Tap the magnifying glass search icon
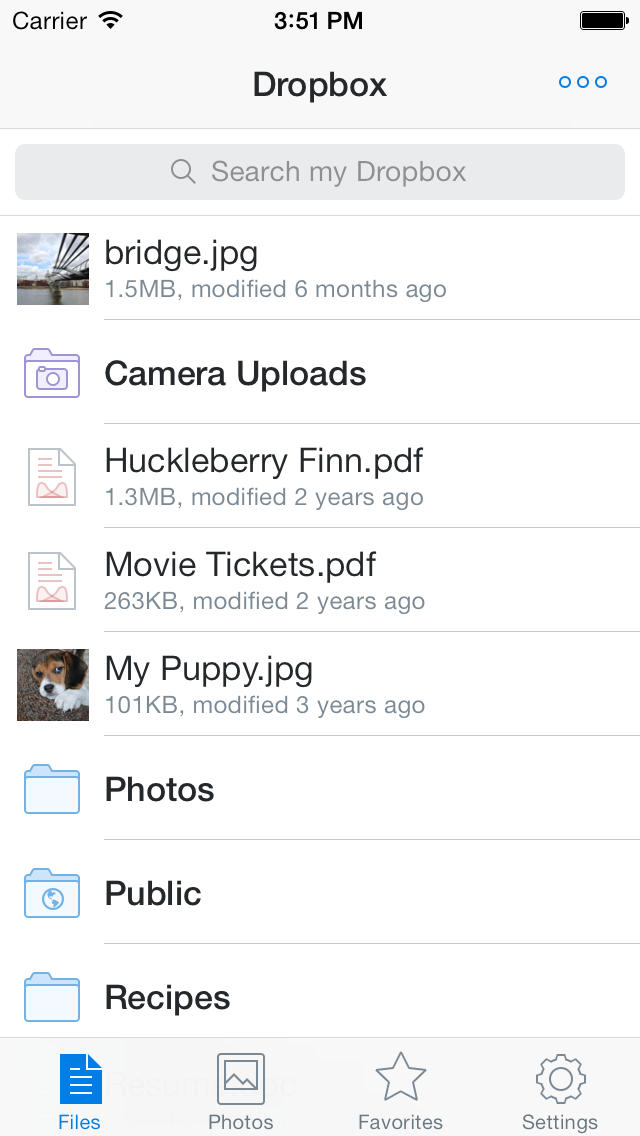Screen dimensions: 640x1136 [183, 172]
